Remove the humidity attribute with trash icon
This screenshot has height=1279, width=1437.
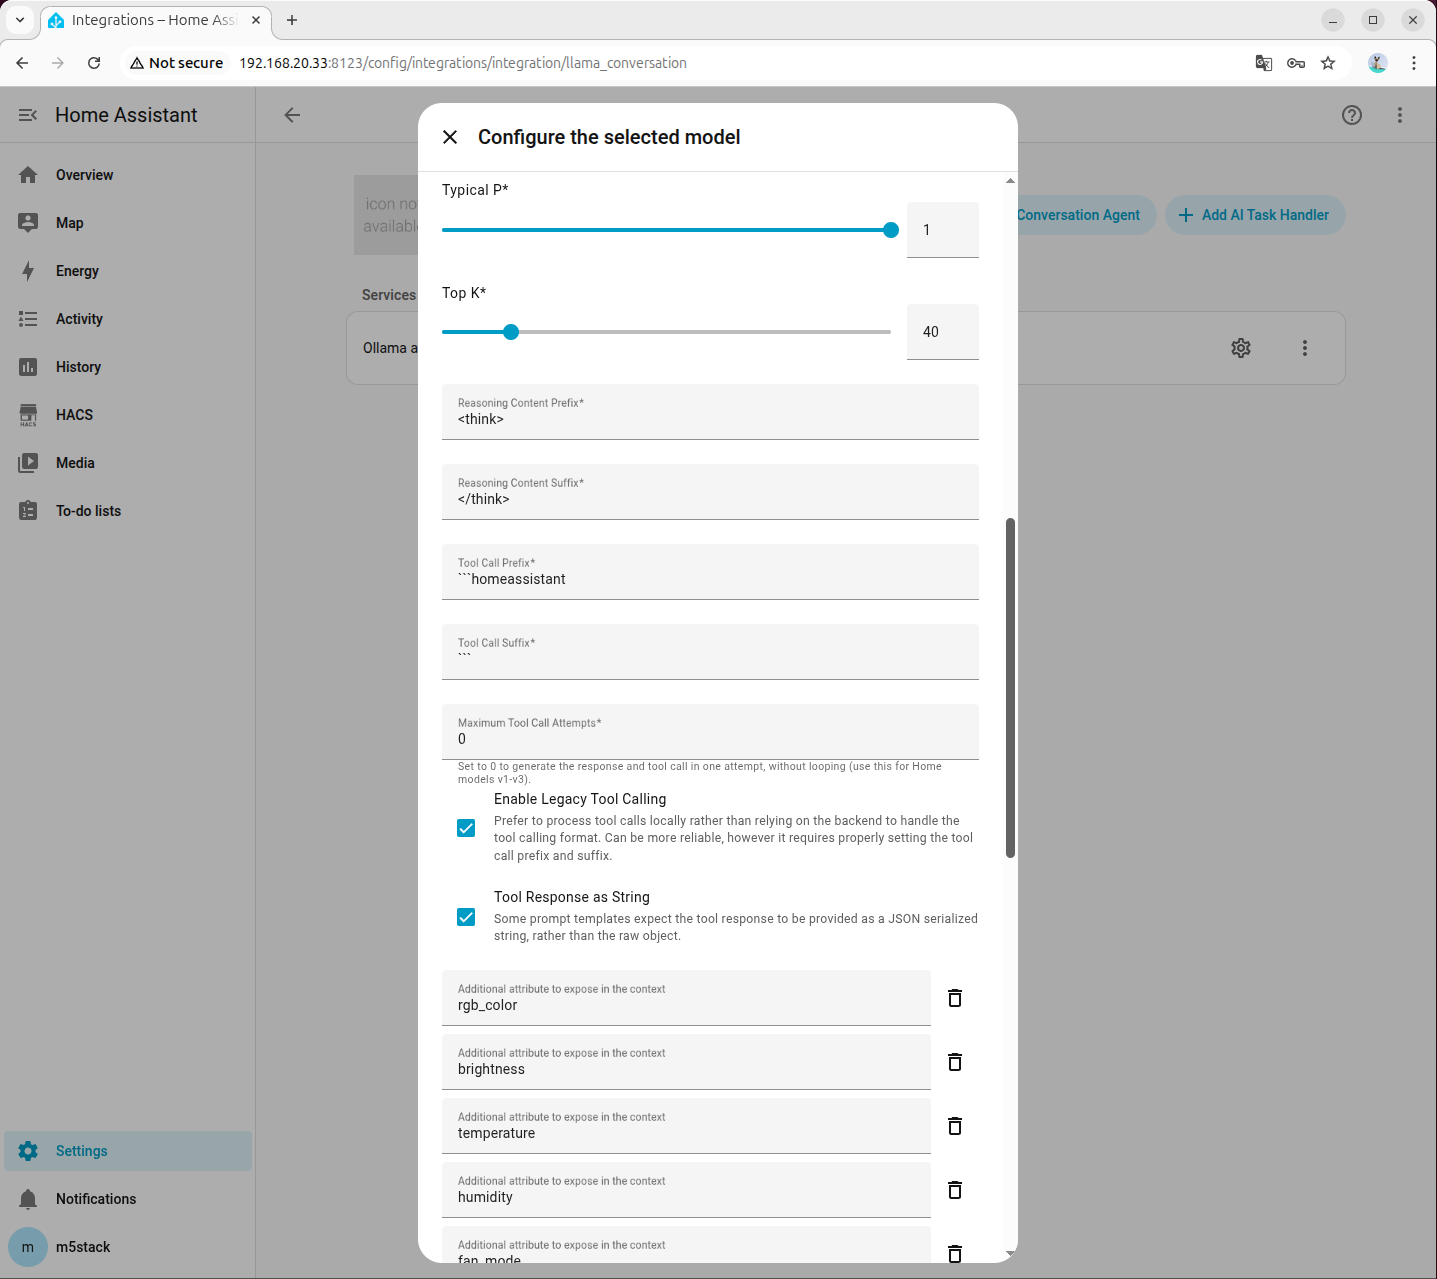point(955,1190)
